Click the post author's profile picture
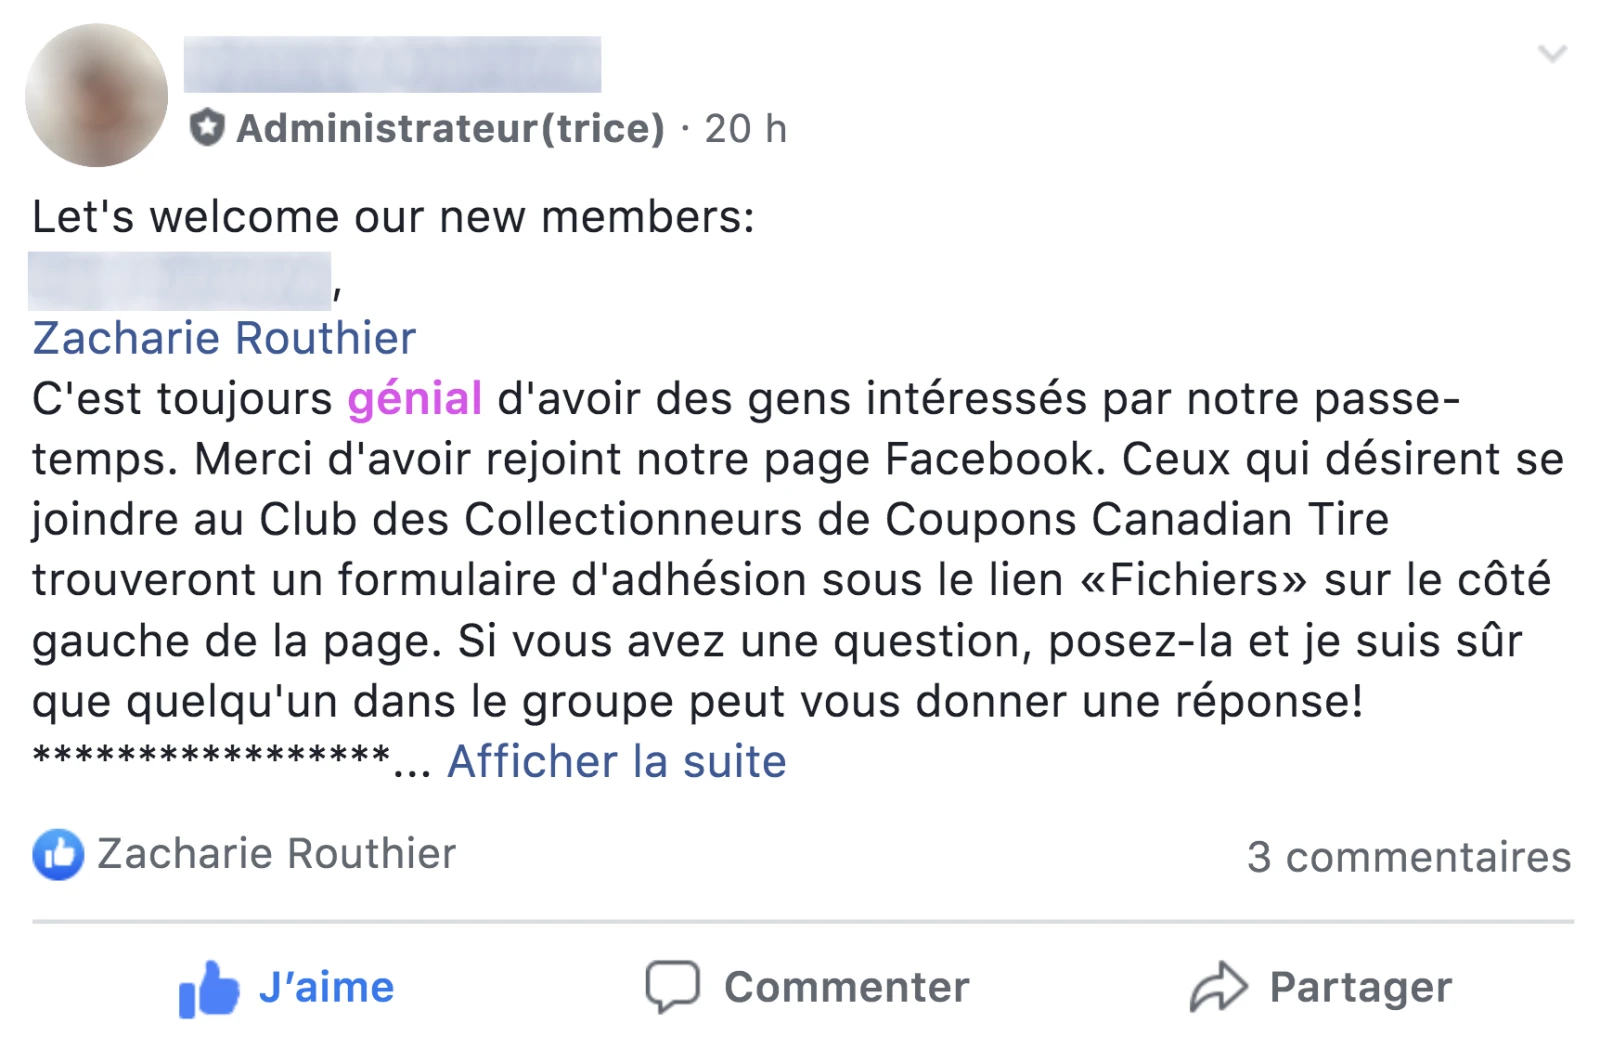Image resolution: width=1600 pixels, height=1049 pixels. pyautogui.click(x=96, y=96)
